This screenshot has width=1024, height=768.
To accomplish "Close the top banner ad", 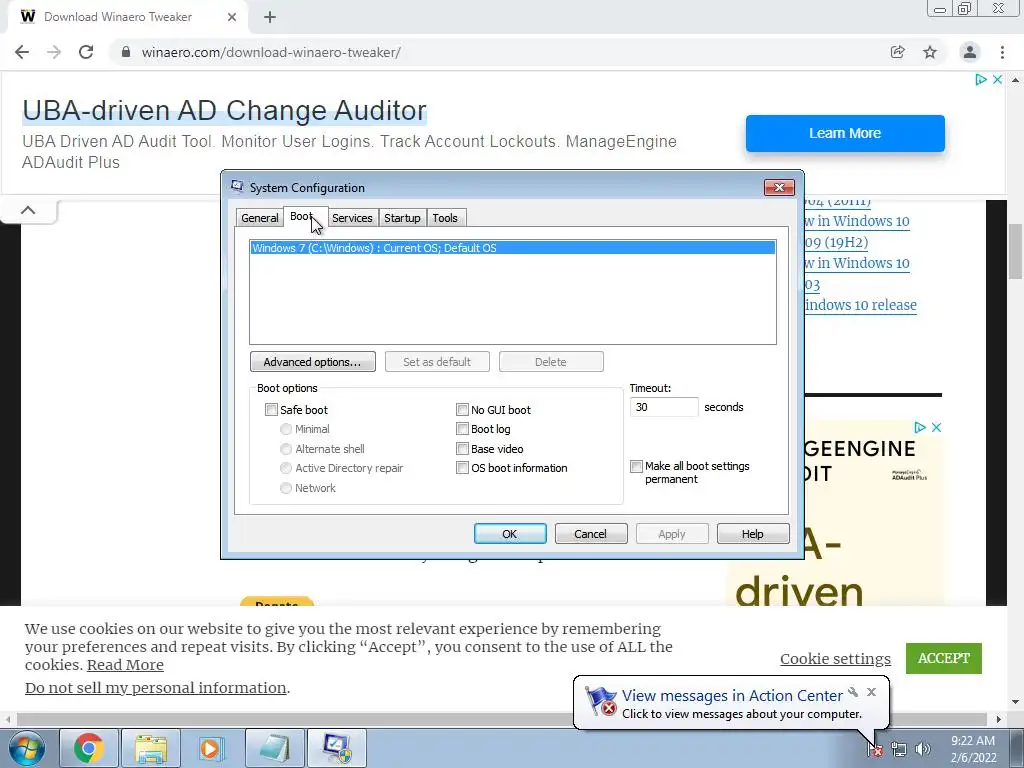I will pyautogui.click(x=997, y=80).
